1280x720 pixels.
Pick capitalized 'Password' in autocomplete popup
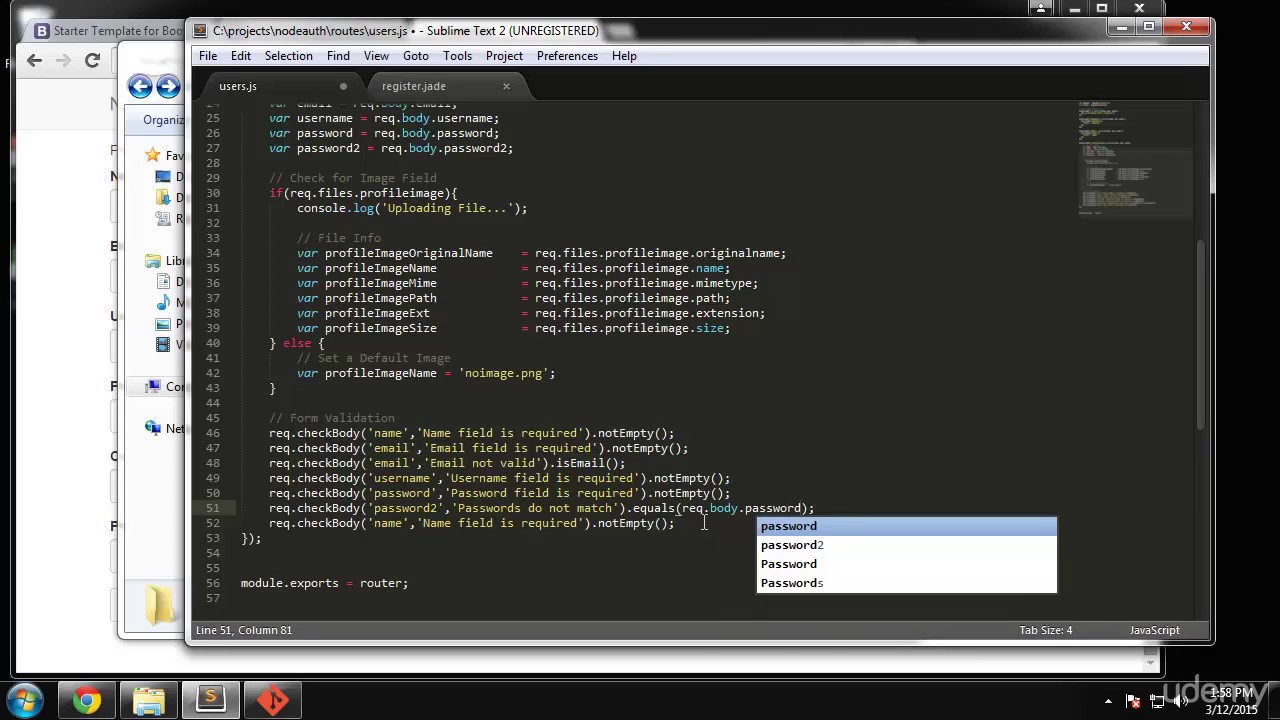(906, 564)
